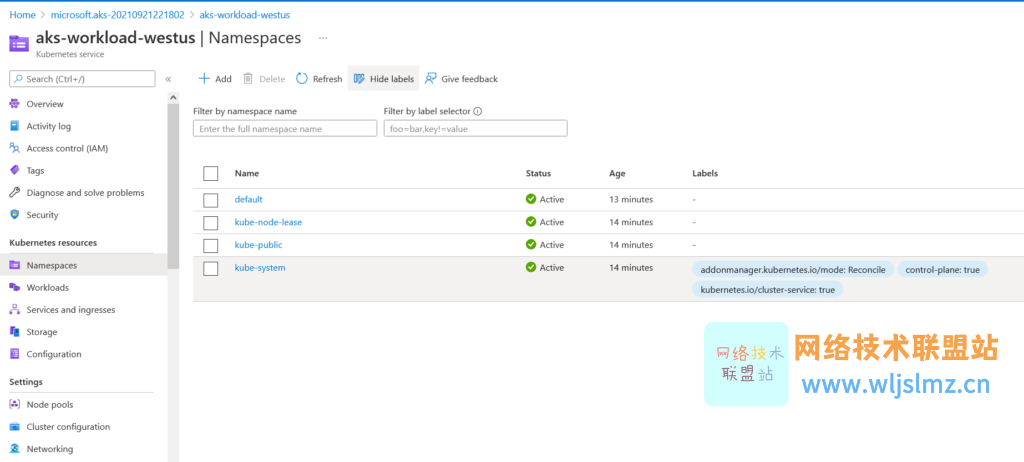Click the kubernetes.io/cluster-service: true label
The height and width of the screenshot is (462, 1024).
coord(767,289)
